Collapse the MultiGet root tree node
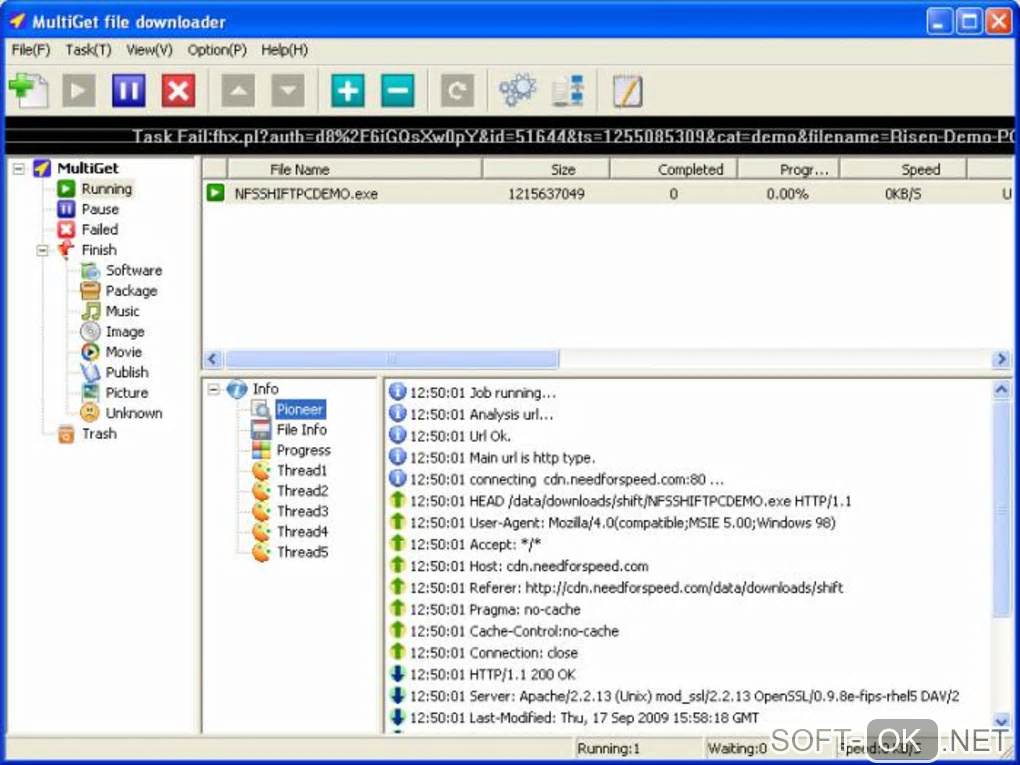This screenshot has width=1020, height=765. coord(19,168)
